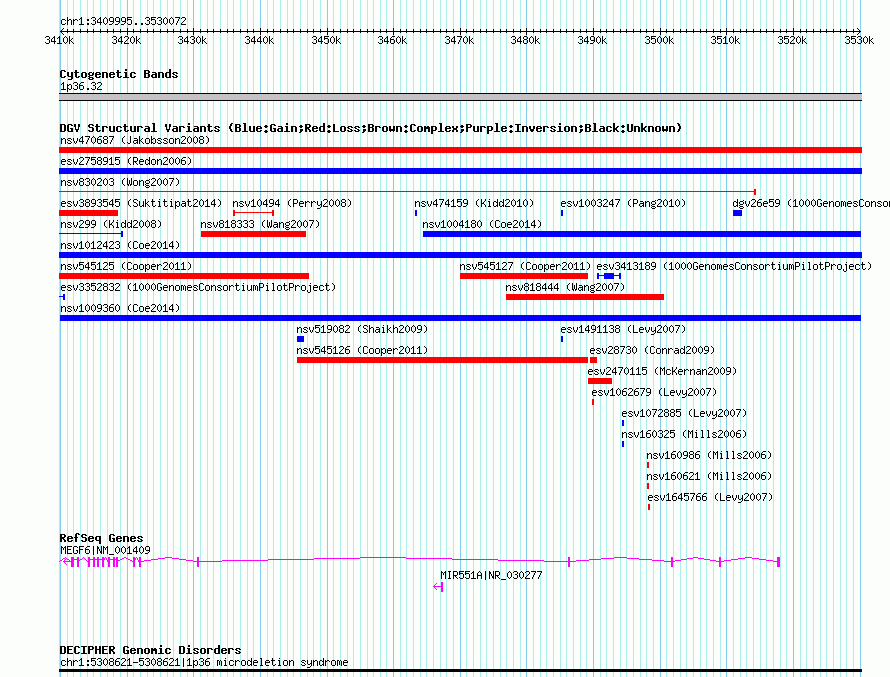890x677 pixels.
Task: Click the nsv160986 (Mills2006) label
Action: click(709, 455)
